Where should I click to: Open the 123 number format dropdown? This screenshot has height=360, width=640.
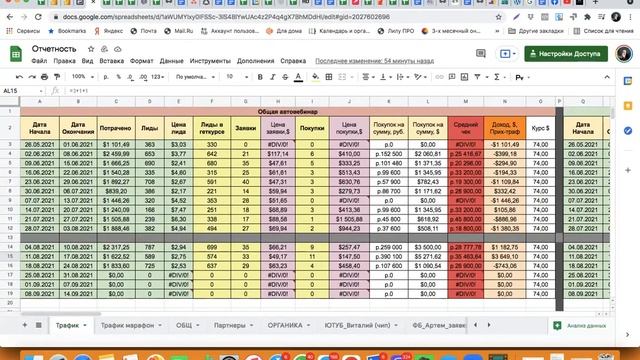tap(158, 77)
